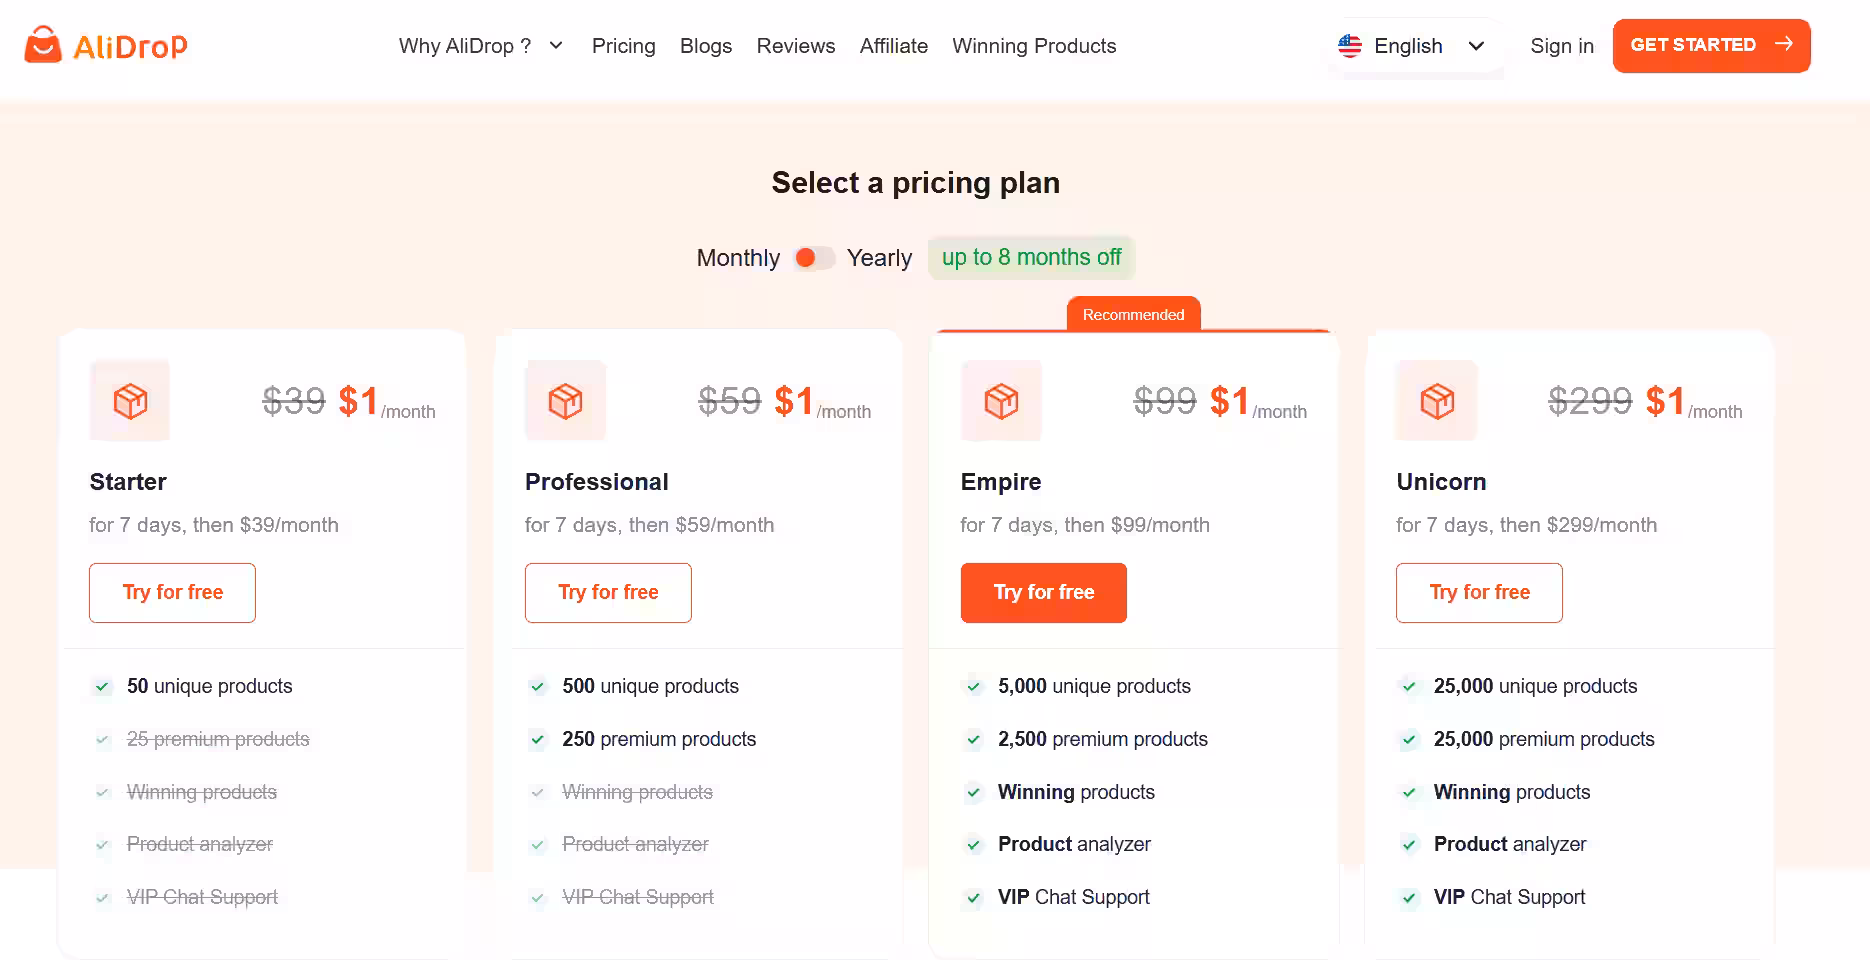1870x972 pixels.
Task: Click the checkmark beside Unicorn's VIP Chat Support
Action: [x=1409, y=898]
